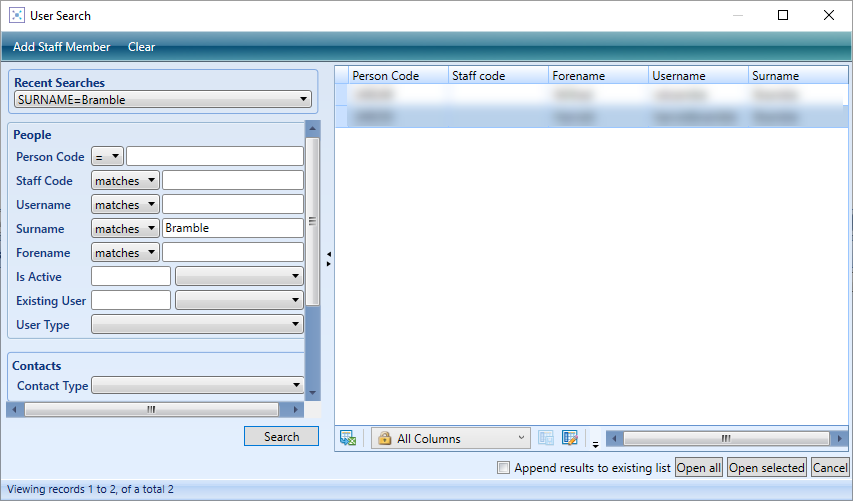Open the Existing User dropdown
The image size is (853, 501).
(239, 300)
